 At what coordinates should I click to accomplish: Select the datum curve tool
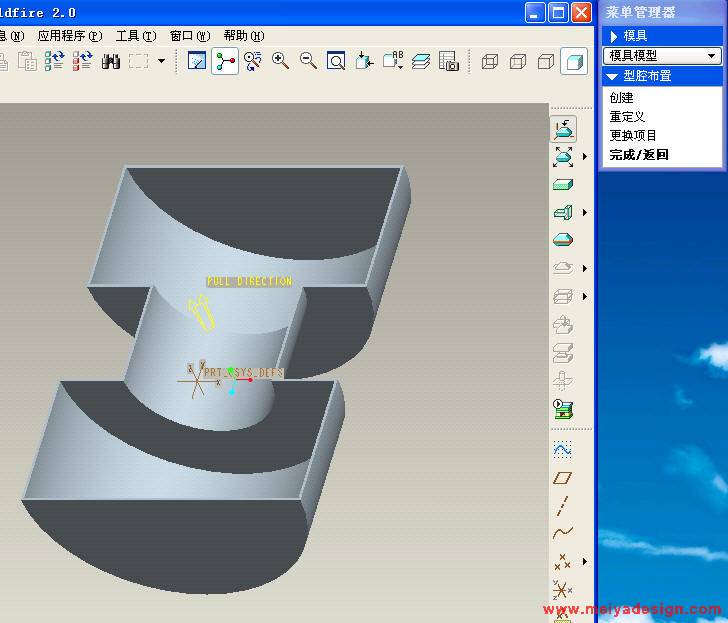563,533
